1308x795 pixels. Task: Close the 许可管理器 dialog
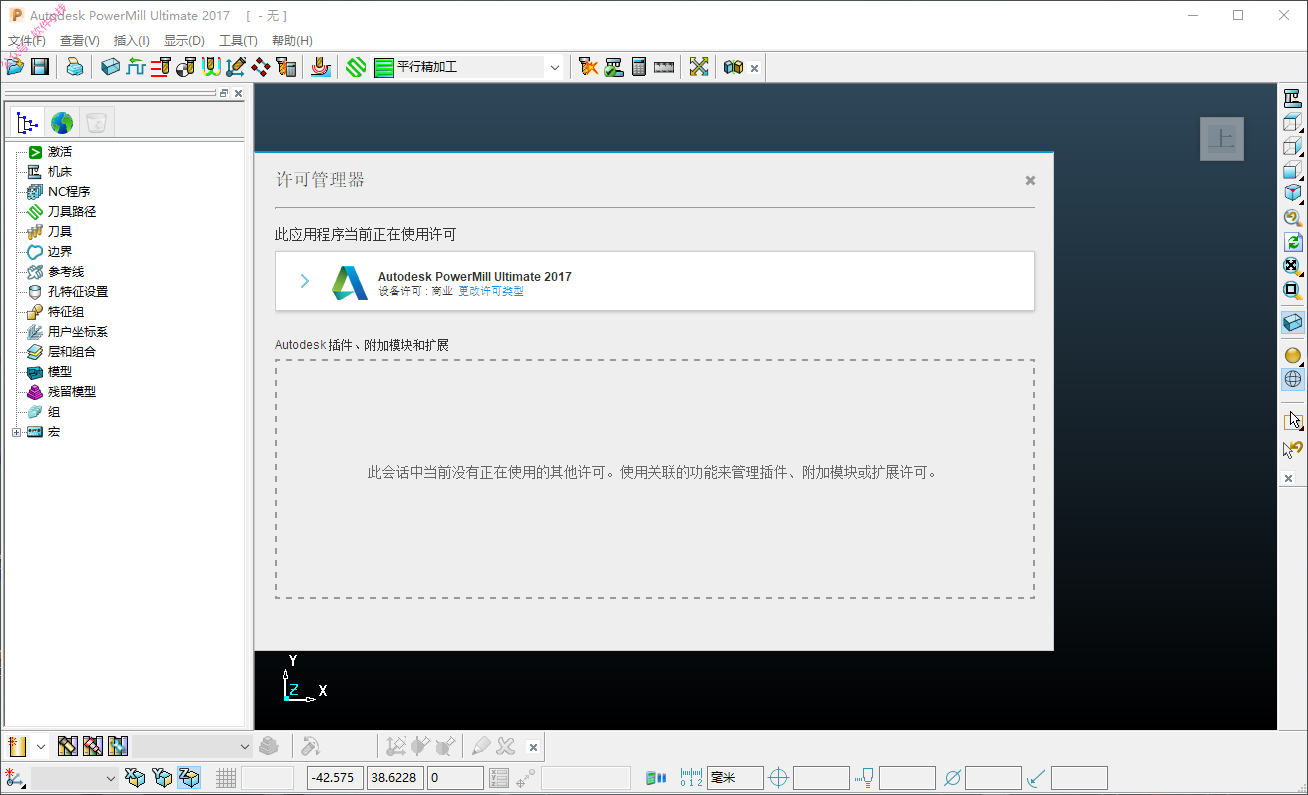[x=1030, y=180]
